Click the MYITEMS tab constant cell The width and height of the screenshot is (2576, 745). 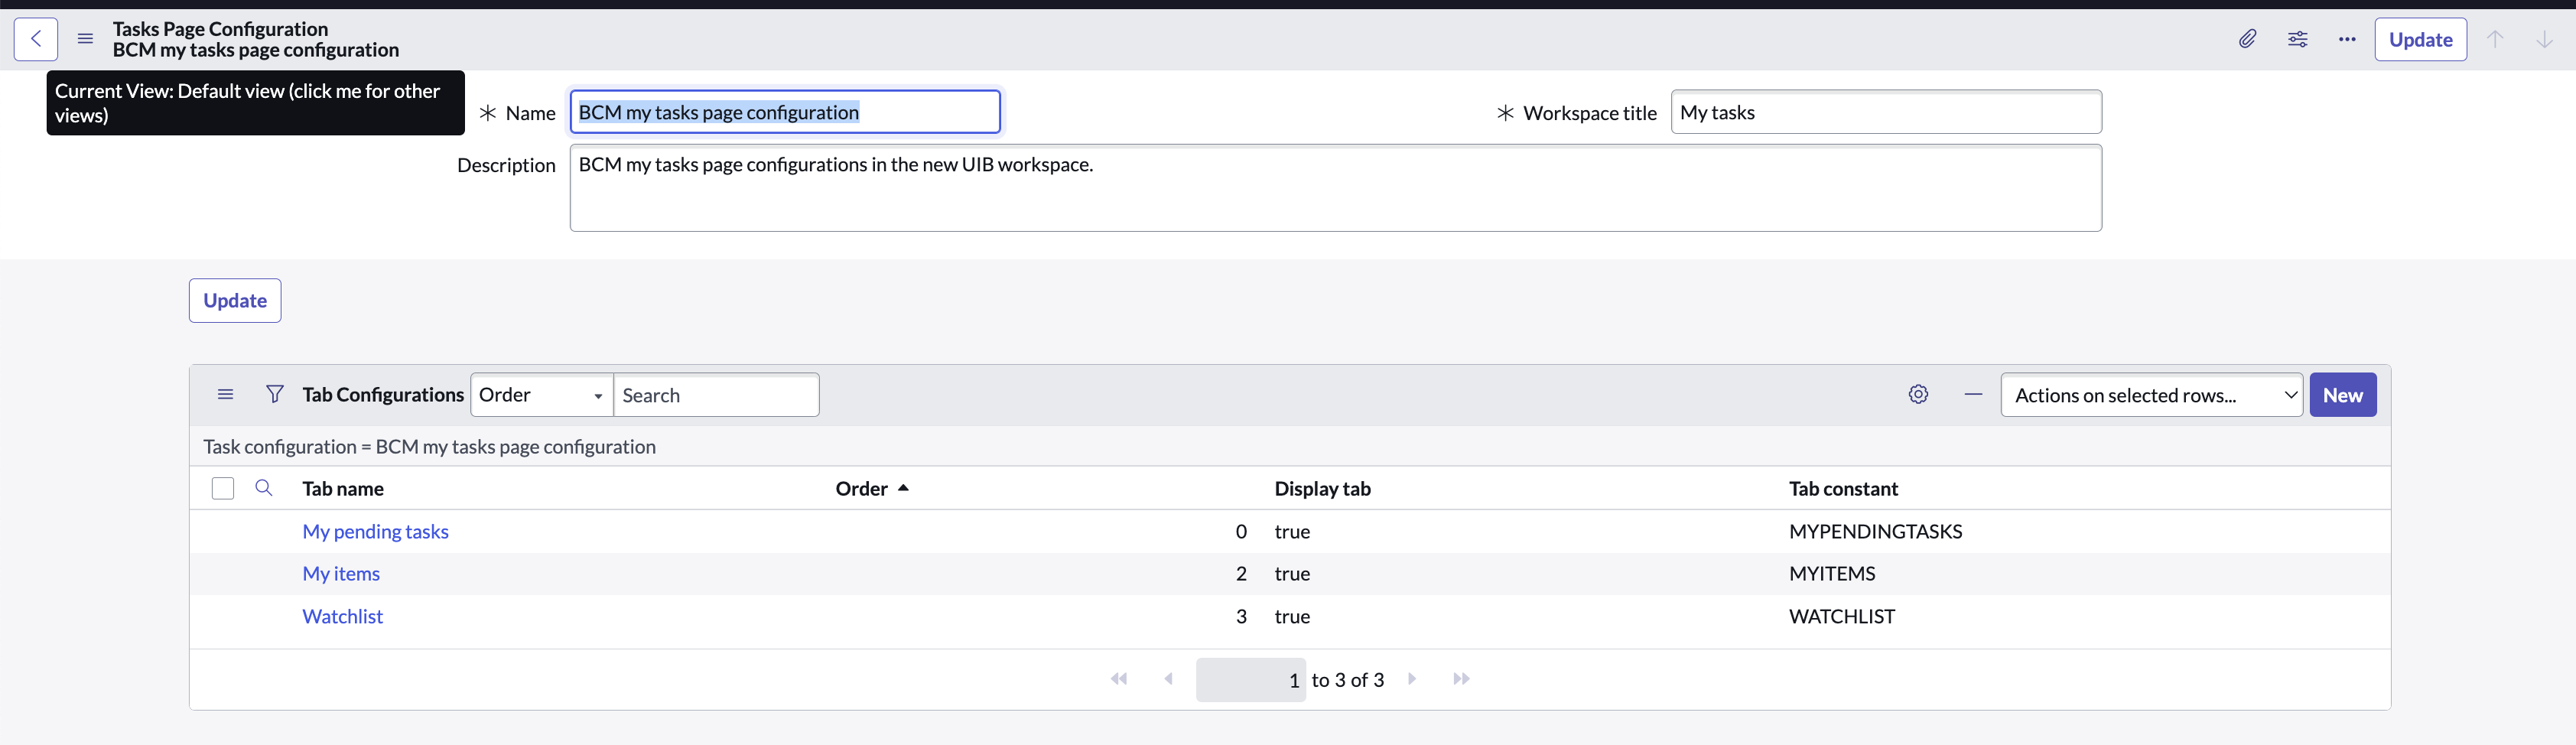1832,573
